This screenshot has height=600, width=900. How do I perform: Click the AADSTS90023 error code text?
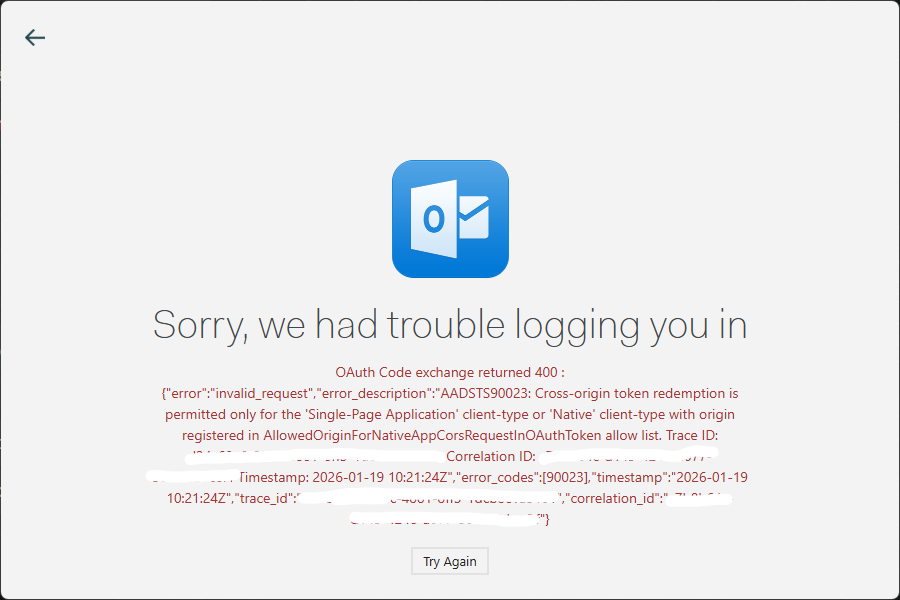pos(484,394)
